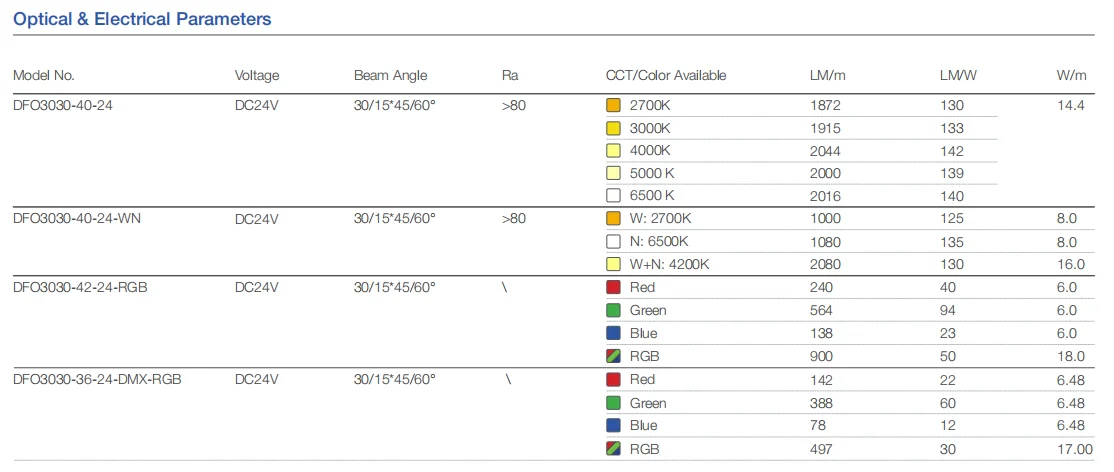Image resolution: width=1114 pixels, height=472 pixels.
Task: Click model name DFO3030-36-24-DMX-RGB
Action: click(x=97, y=380)
